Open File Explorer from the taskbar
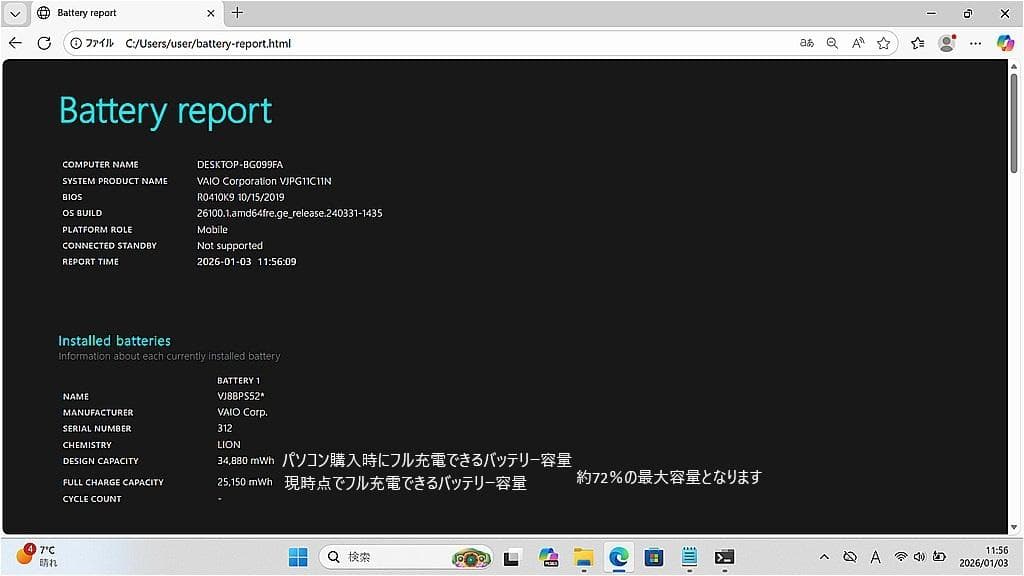Viewport: 1024px width, 576px height. (583, 557)
